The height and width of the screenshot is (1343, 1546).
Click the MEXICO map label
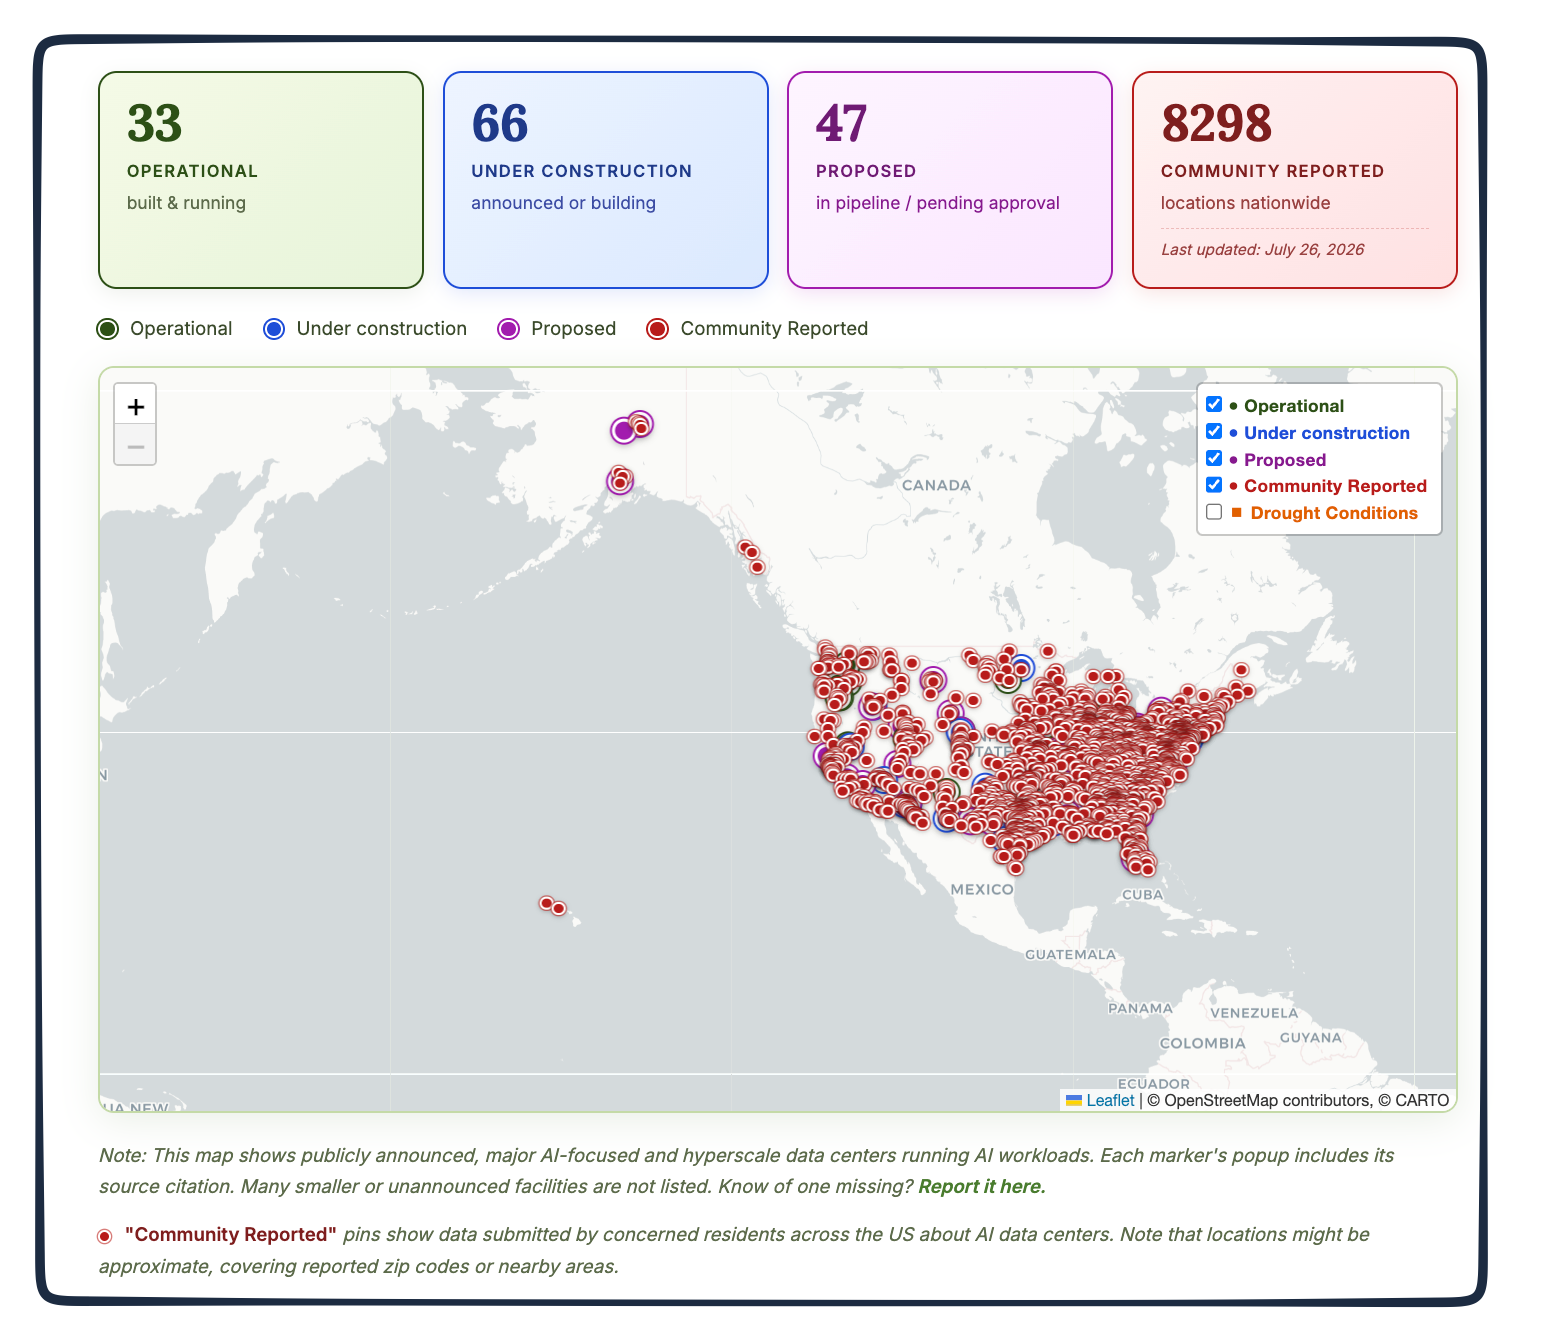click(x=982, y=889)
